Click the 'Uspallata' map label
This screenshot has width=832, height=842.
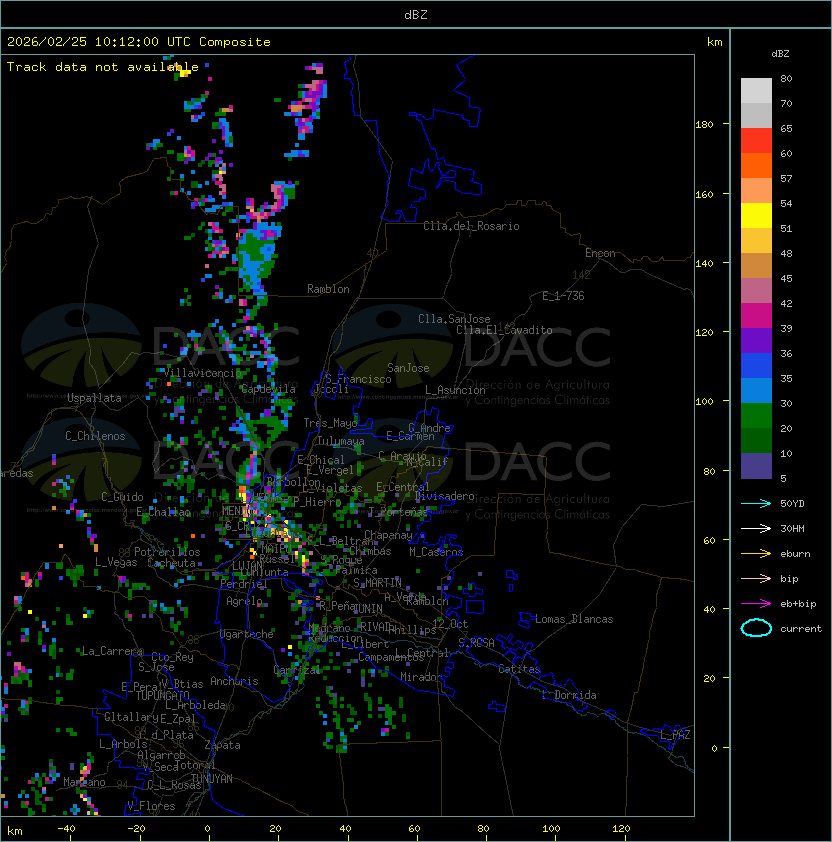[x=94, y=398]
